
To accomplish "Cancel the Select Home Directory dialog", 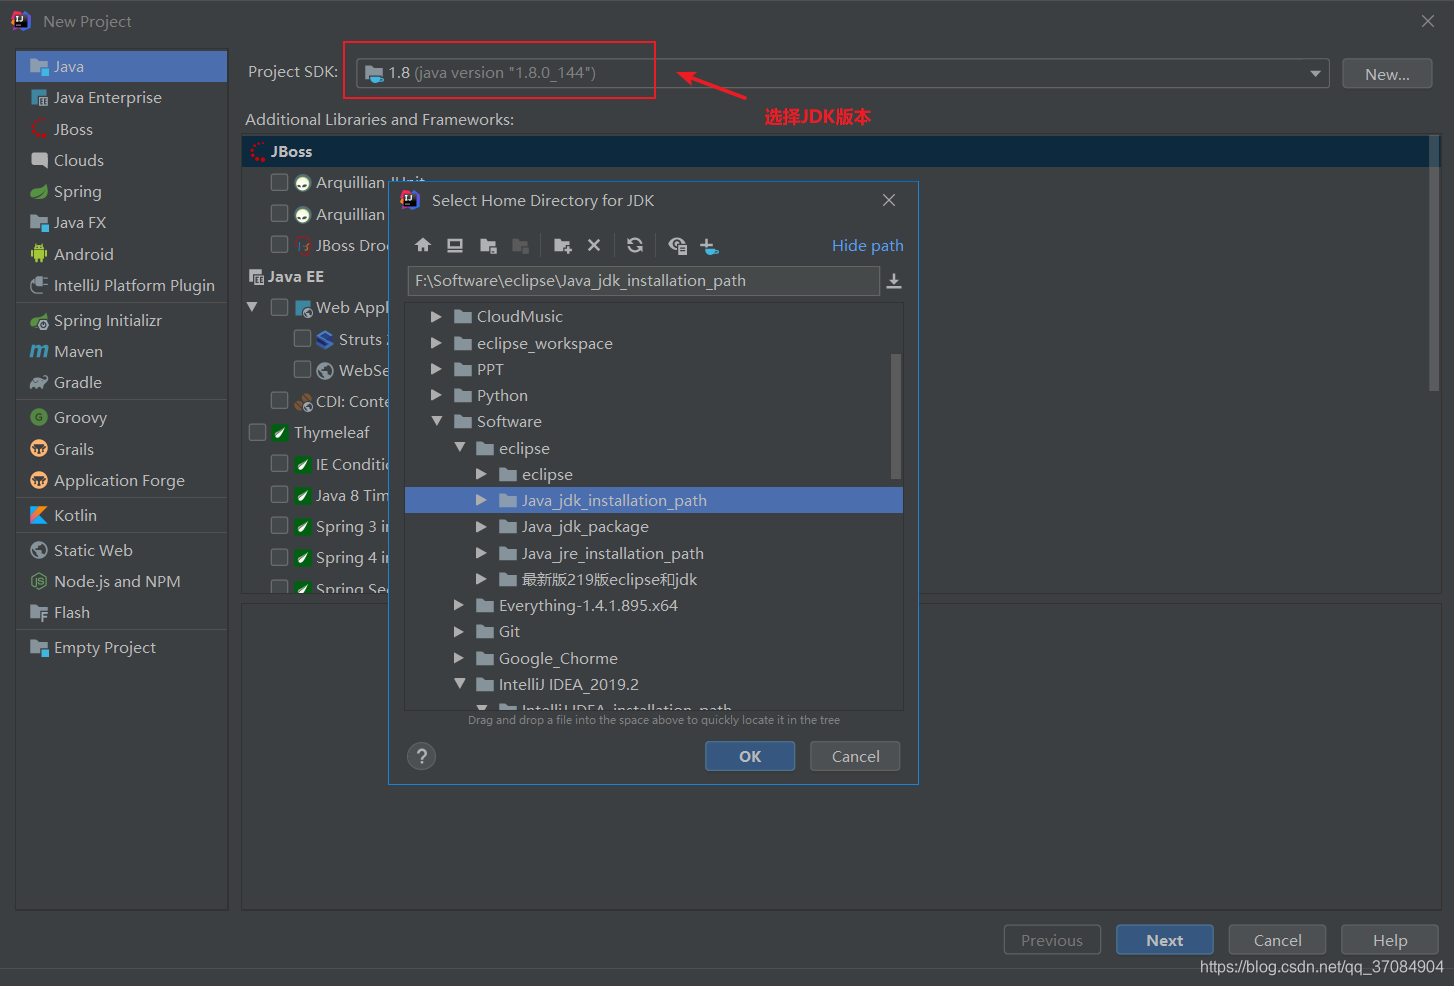I will 855,756.
